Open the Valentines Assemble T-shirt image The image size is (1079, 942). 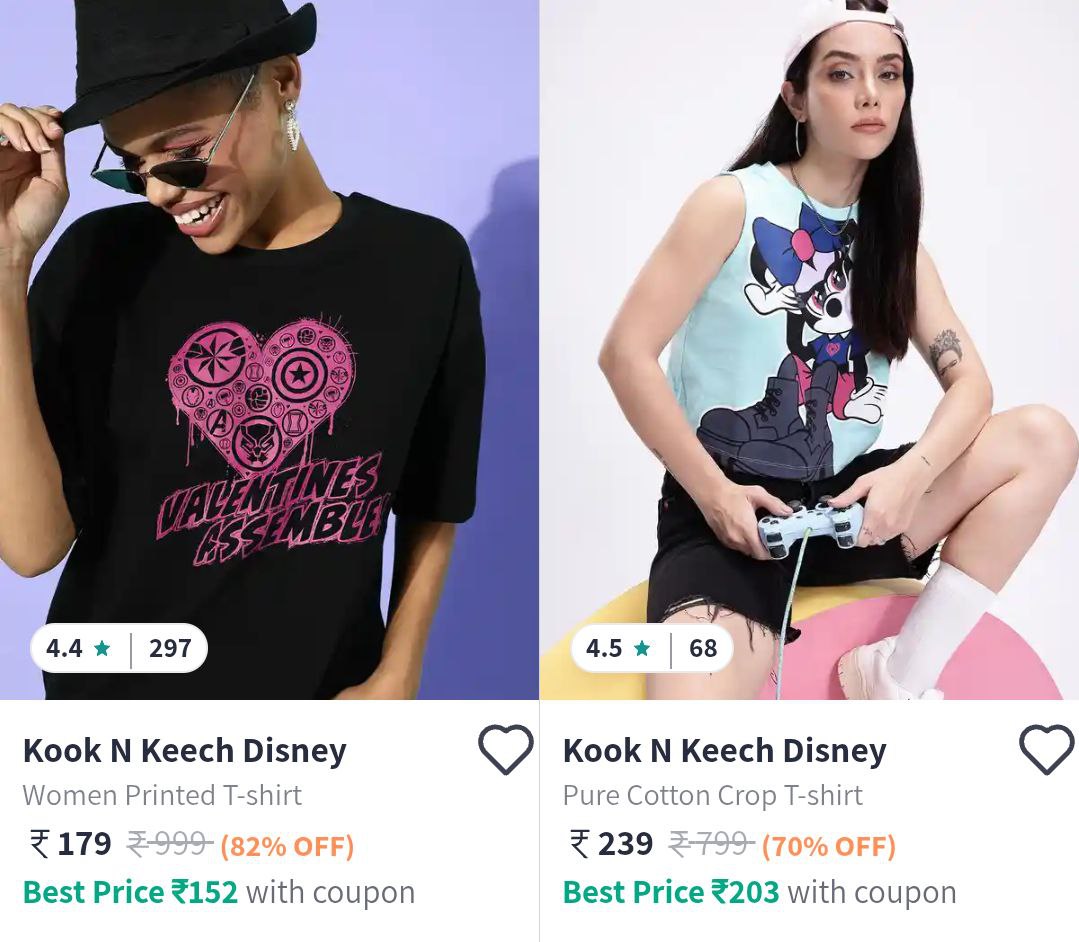click(x=270, y=350)
